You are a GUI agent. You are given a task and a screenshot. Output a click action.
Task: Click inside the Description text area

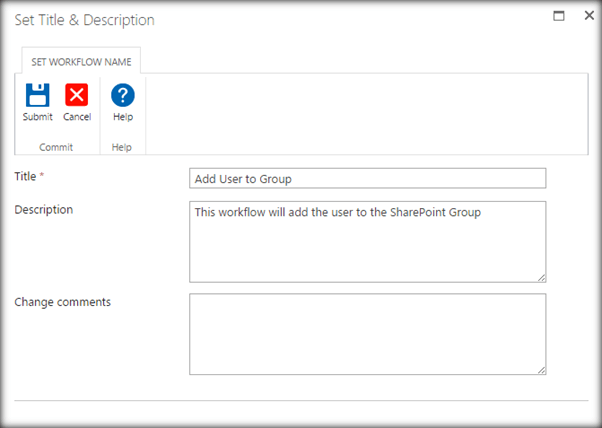click(x=367, y=241)
